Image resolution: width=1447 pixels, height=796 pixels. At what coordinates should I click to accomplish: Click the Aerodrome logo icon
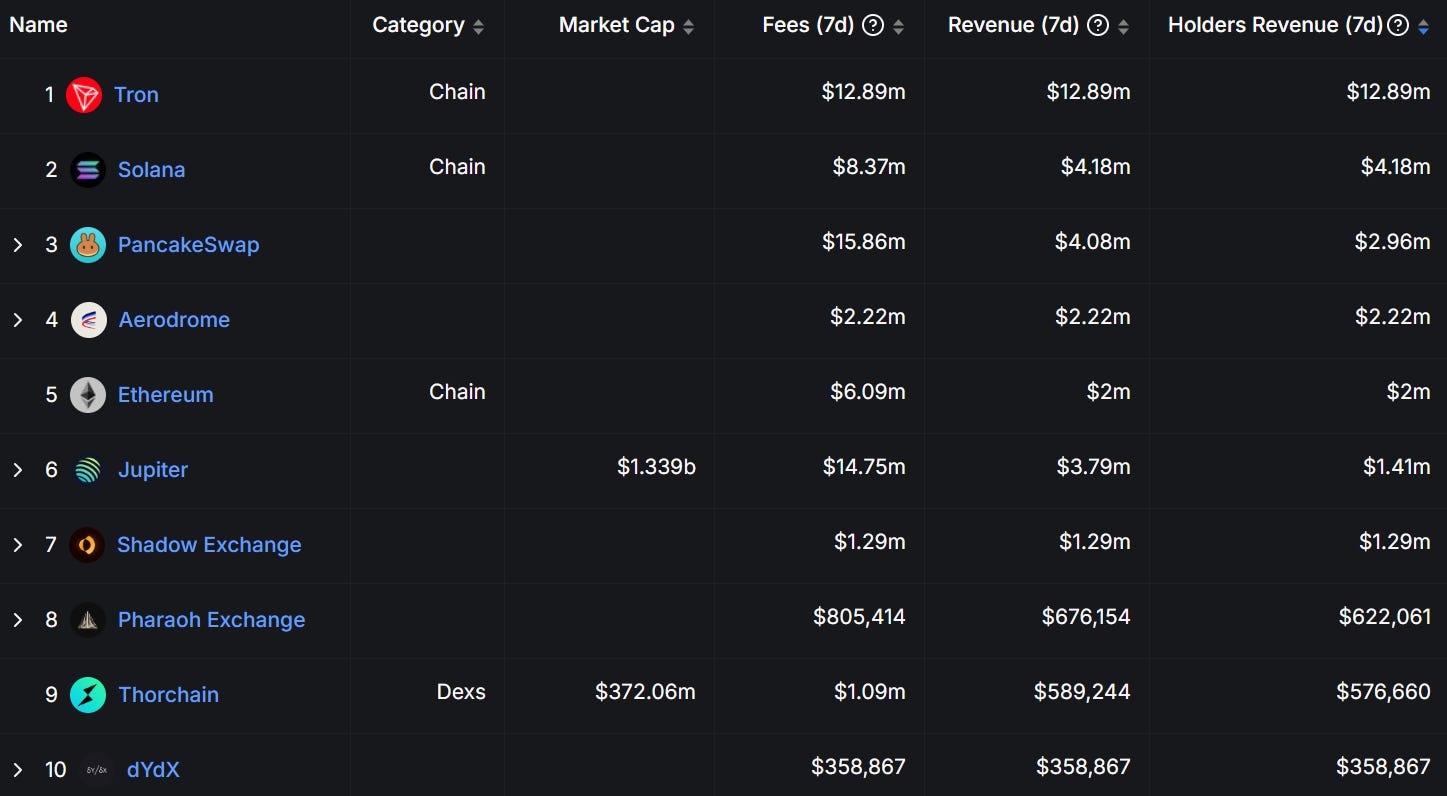(89, 320)
